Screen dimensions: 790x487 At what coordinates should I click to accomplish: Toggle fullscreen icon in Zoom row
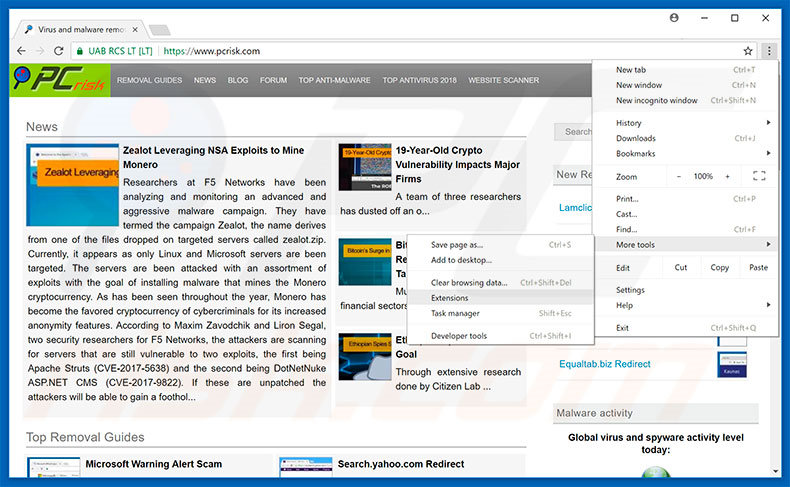(x=759, y=176)
